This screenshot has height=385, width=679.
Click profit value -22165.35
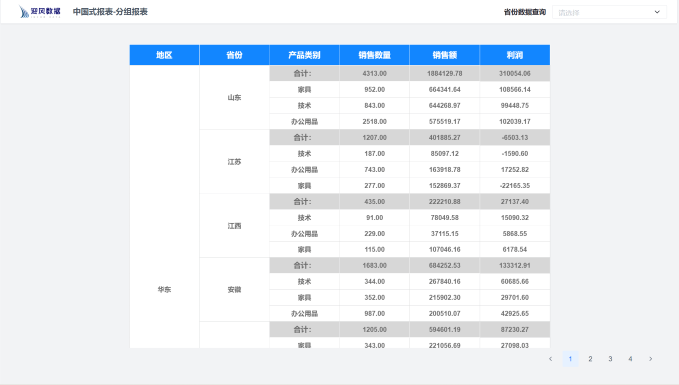[515, 186]
